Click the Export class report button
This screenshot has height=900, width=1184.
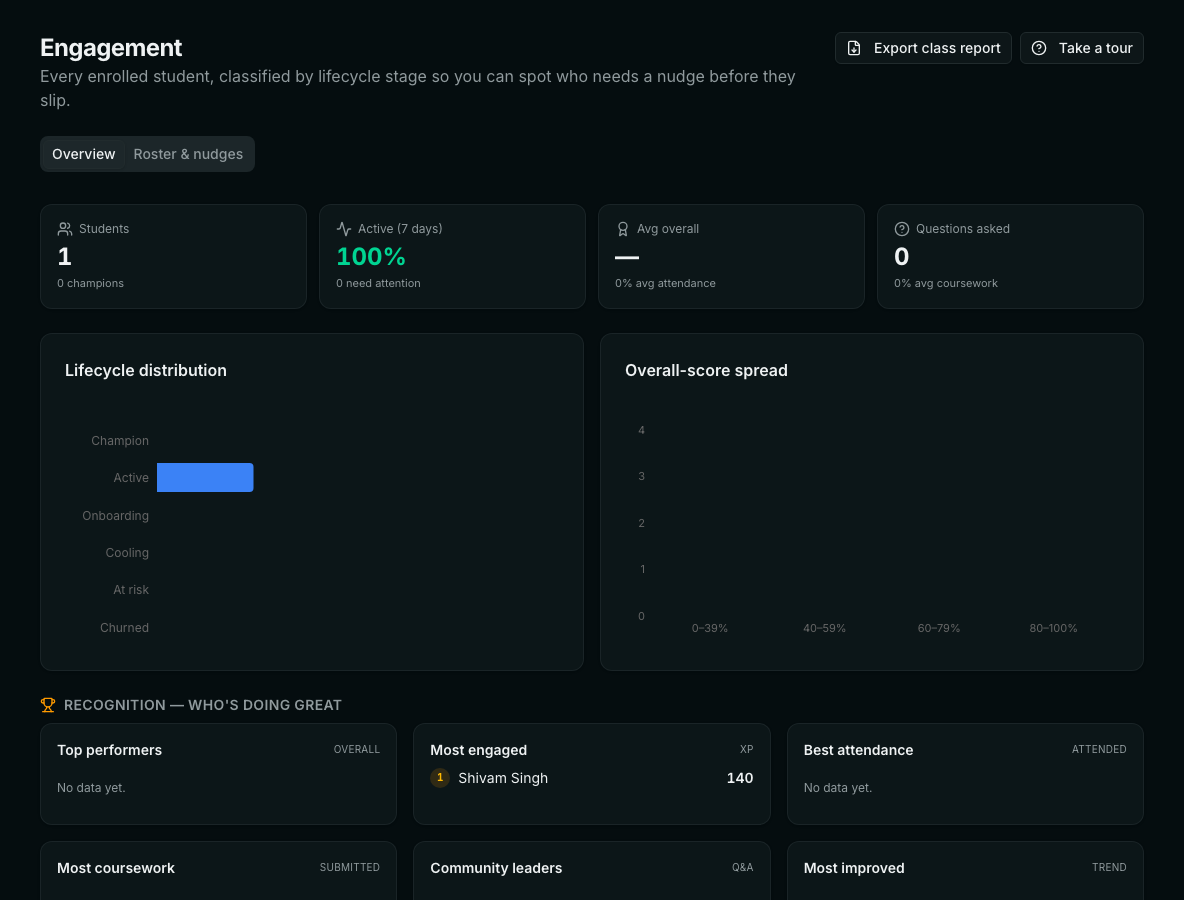pos(923,48)
